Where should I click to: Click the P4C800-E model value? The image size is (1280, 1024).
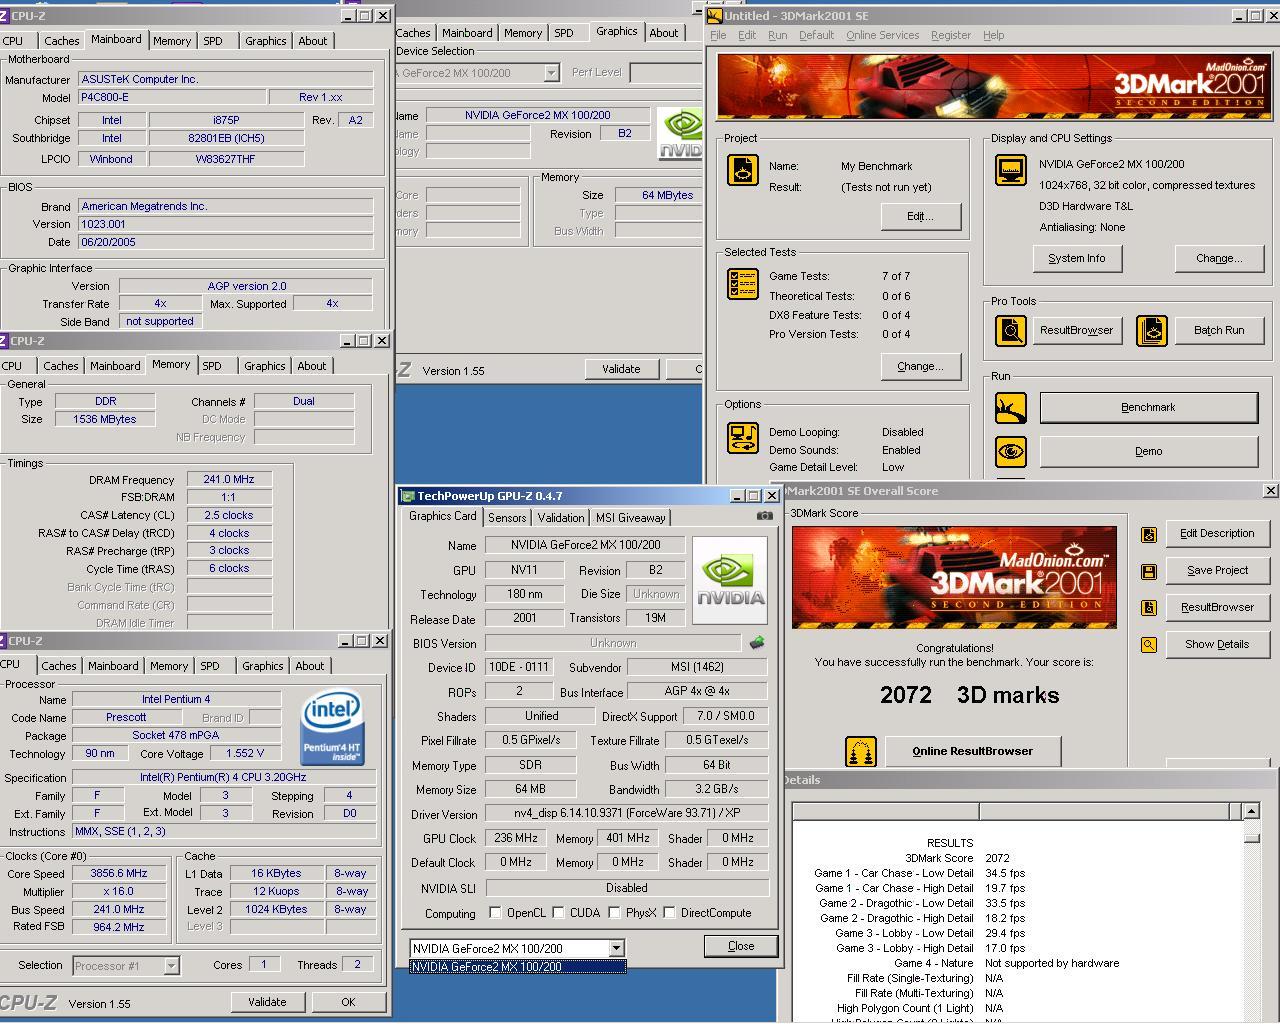tap(173, 97)
